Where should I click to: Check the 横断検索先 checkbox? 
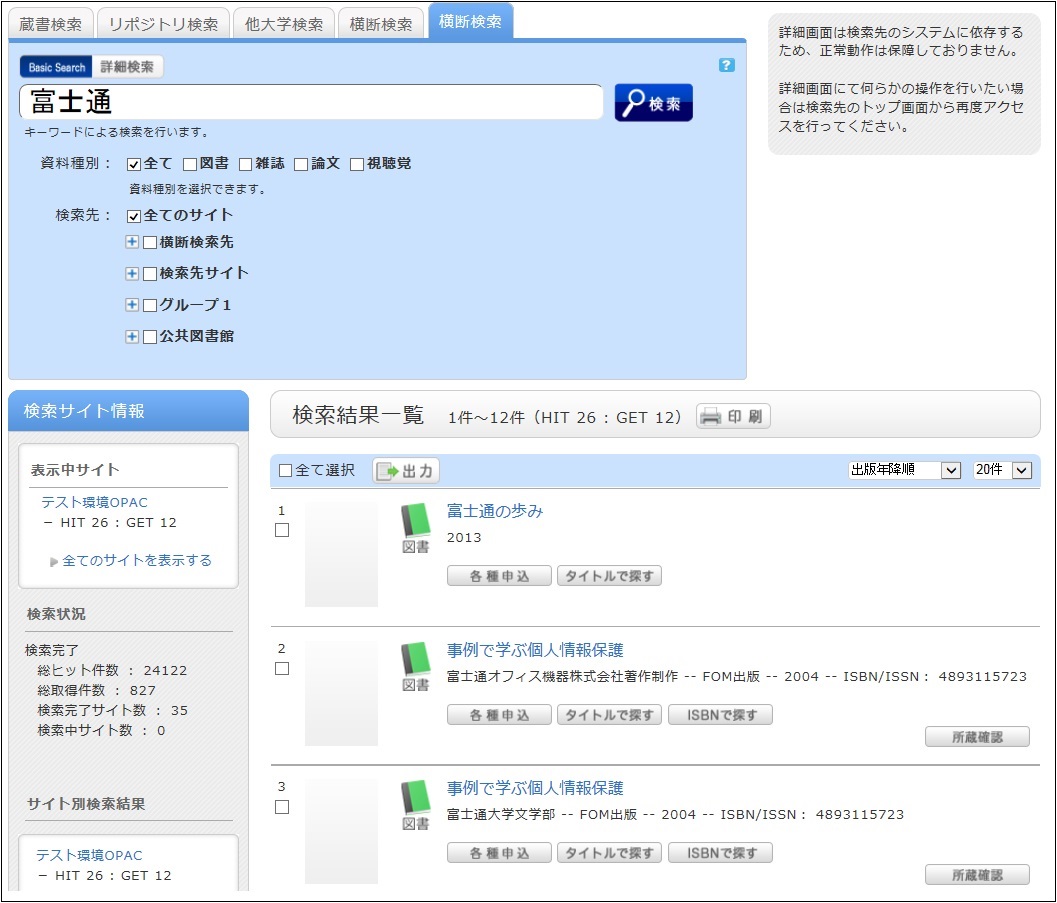tap(150, 243)
